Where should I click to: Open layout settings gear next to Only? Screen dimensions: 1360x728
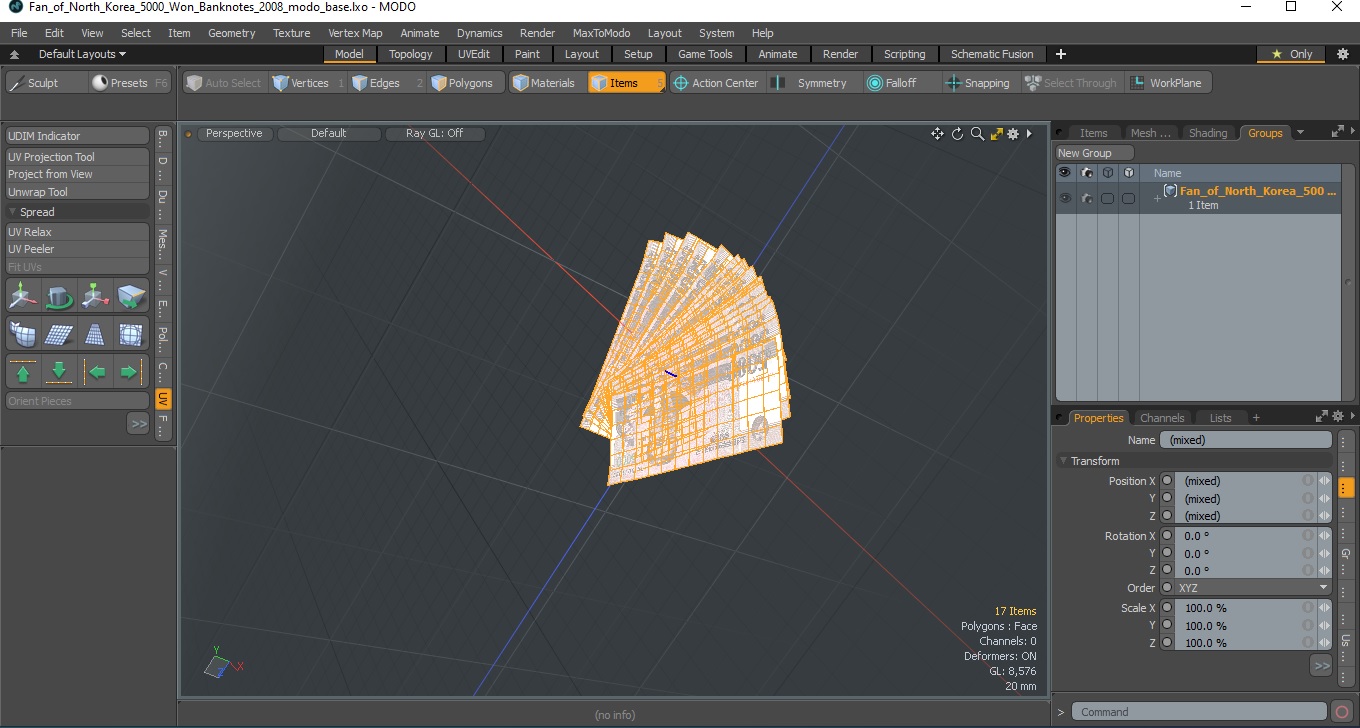(1343, 54)
